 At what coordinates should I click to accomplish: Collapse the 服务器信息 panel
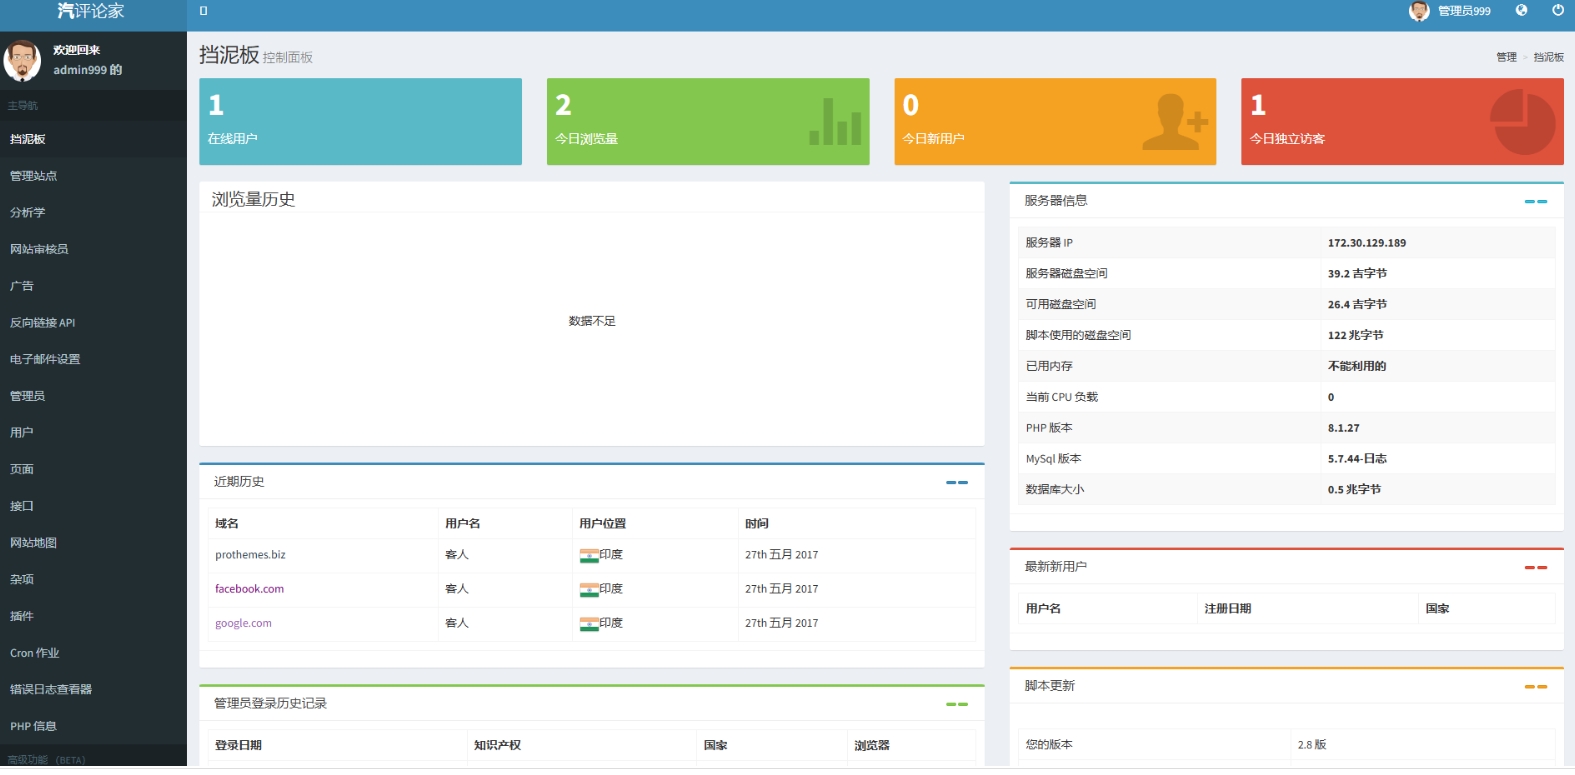(x=1535, y=202)
